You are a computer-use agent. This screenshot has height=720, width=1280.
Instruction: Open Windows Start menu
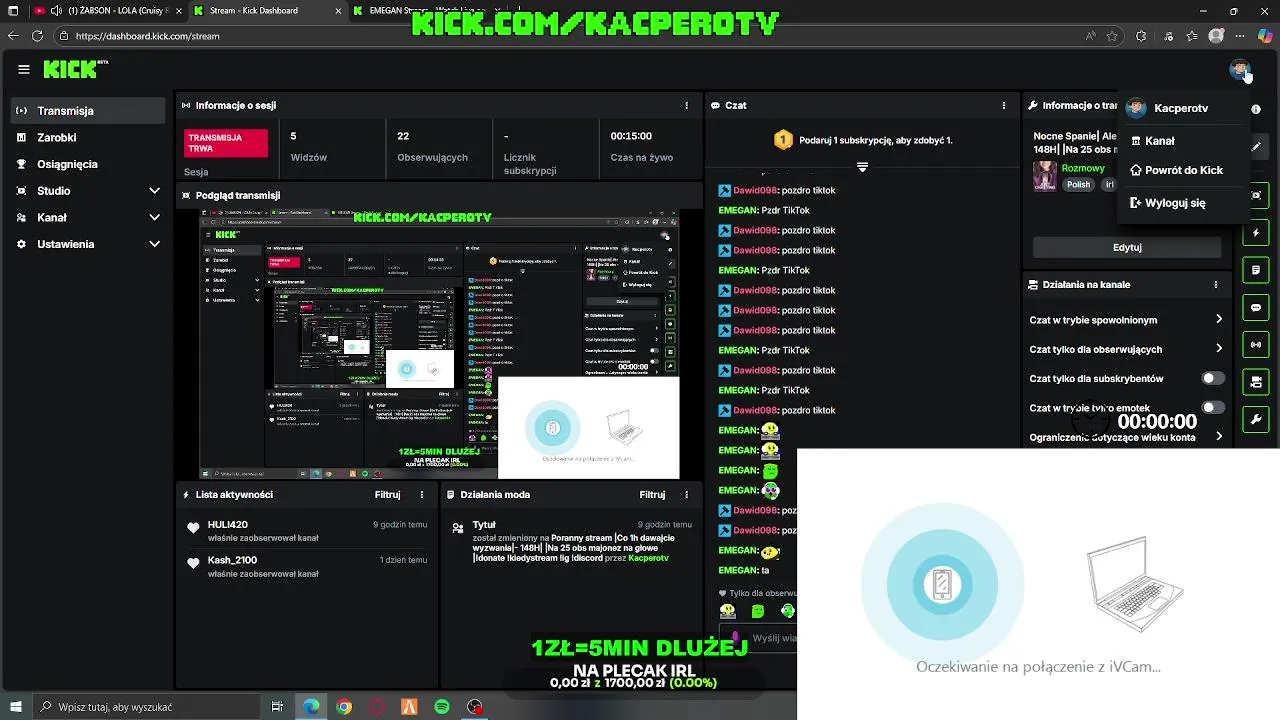tap(16, 707)
